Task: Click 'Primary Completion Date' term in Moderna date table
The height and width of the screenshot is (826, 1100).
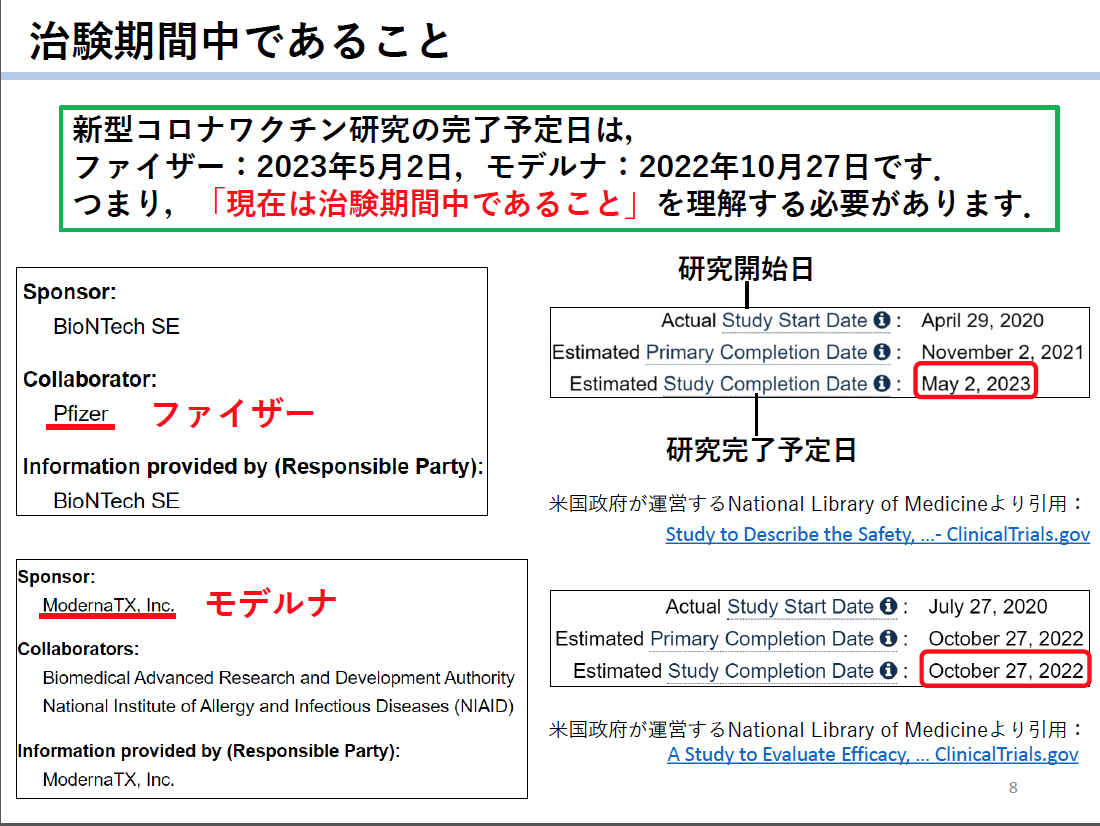Action: click(x=762, y=639)
